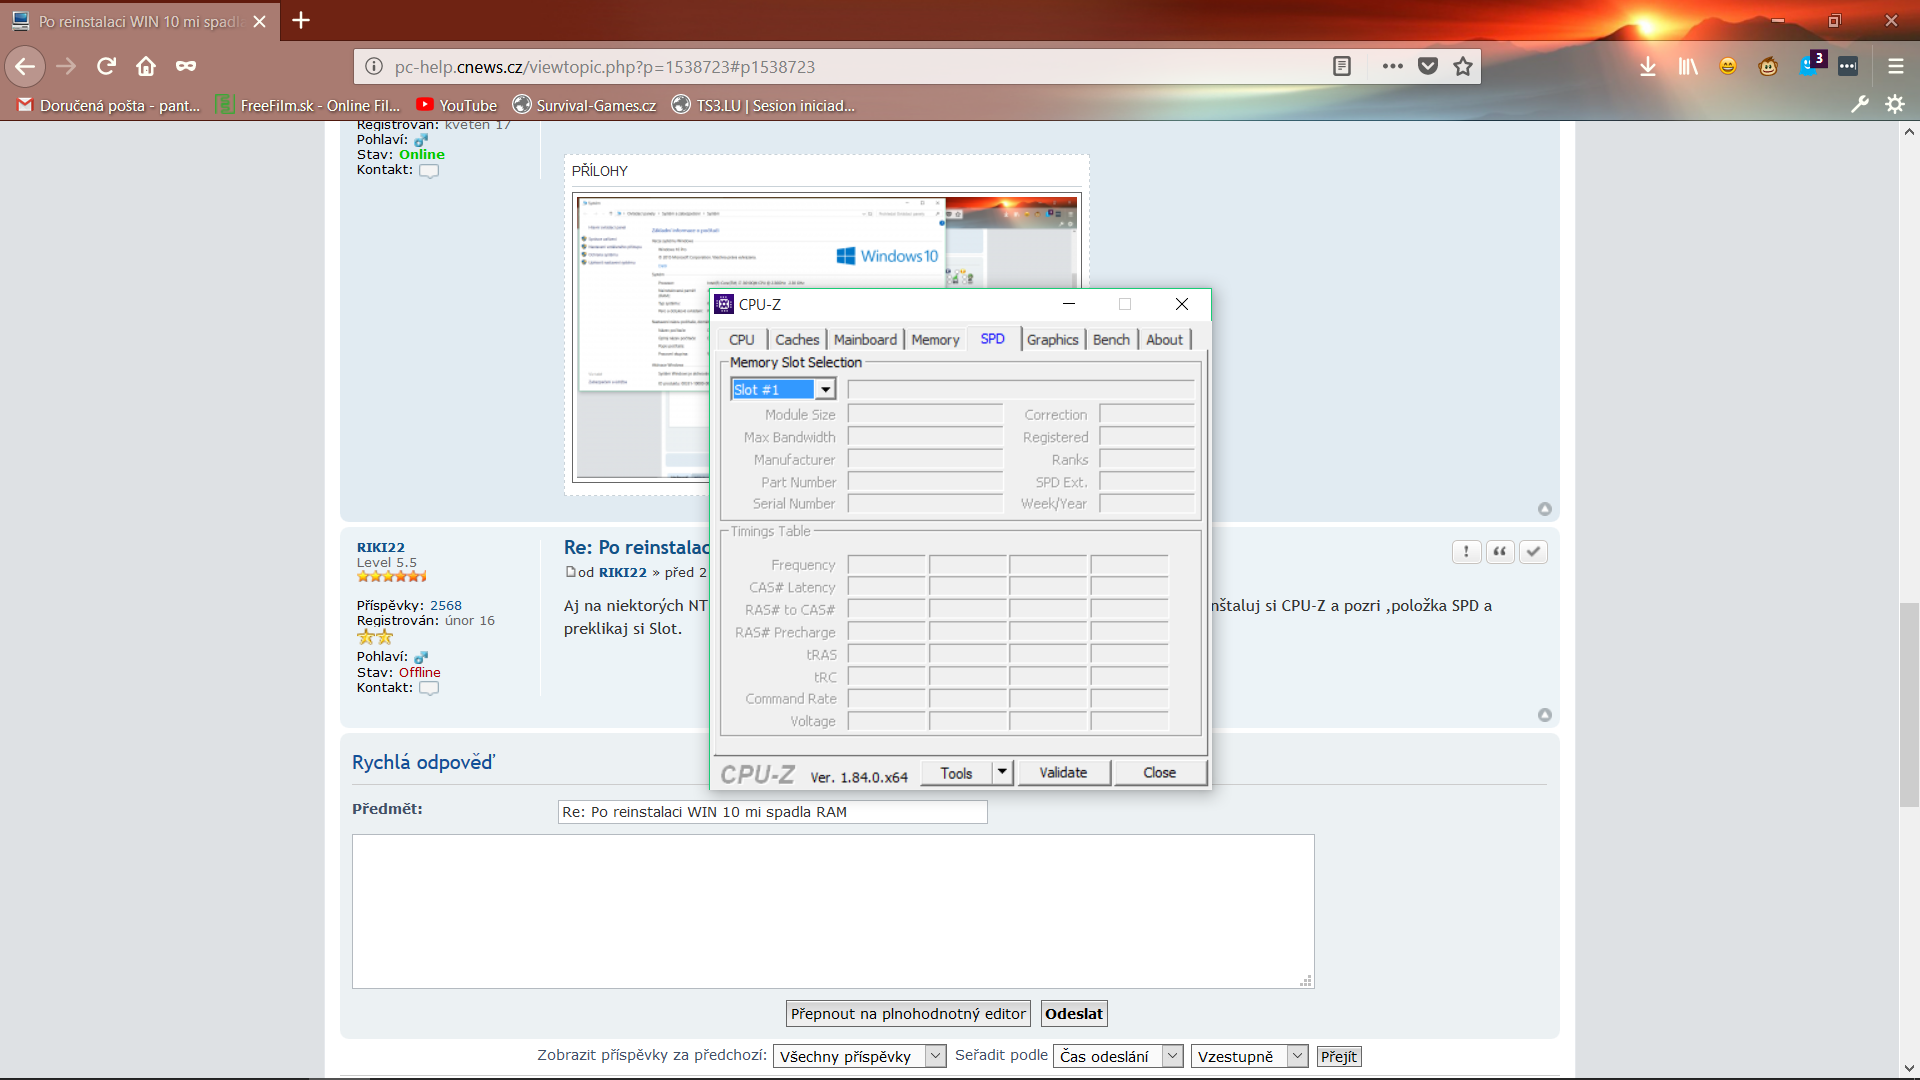
Task: Reload the current page
Action: point(106,67)
